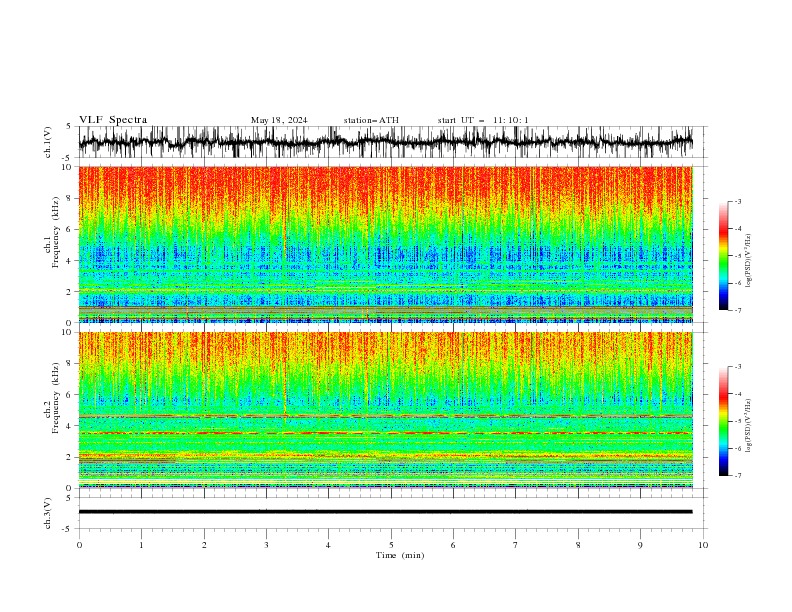792x612 pixels.
Task: Click time axis tick label "2"
Action: [204, 545]
